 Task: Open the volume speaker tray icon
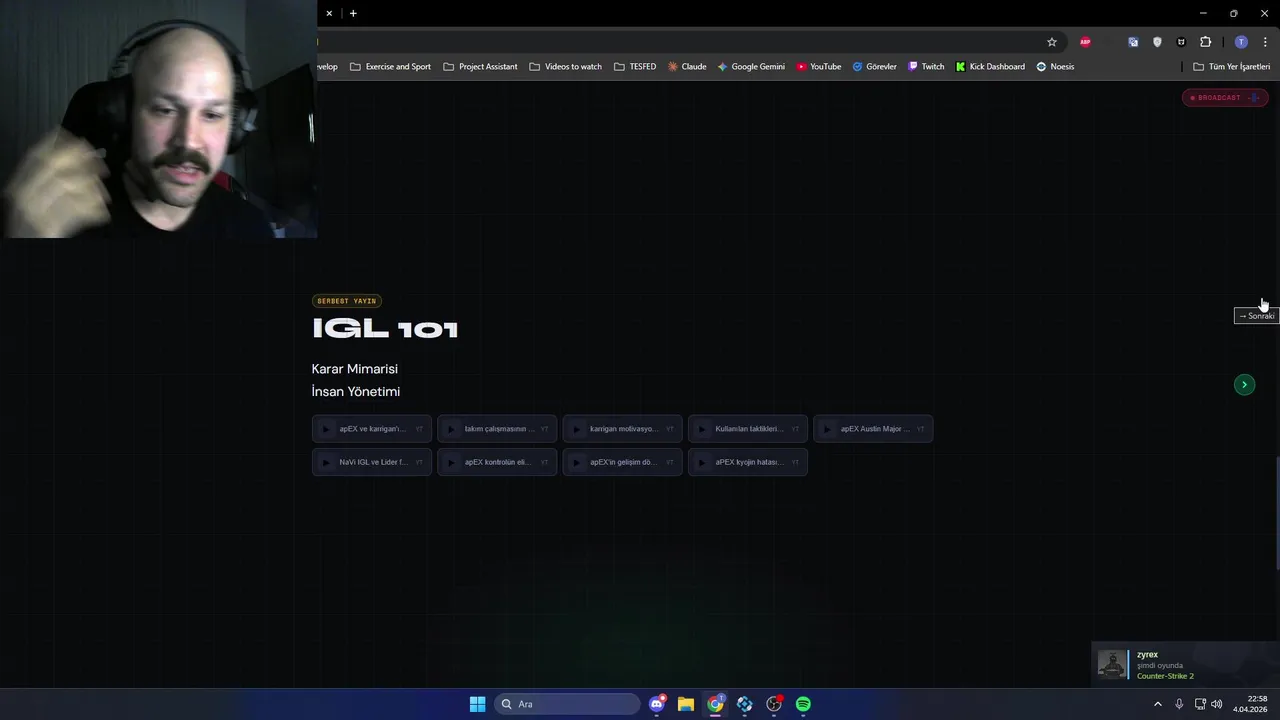point(1216,704)
